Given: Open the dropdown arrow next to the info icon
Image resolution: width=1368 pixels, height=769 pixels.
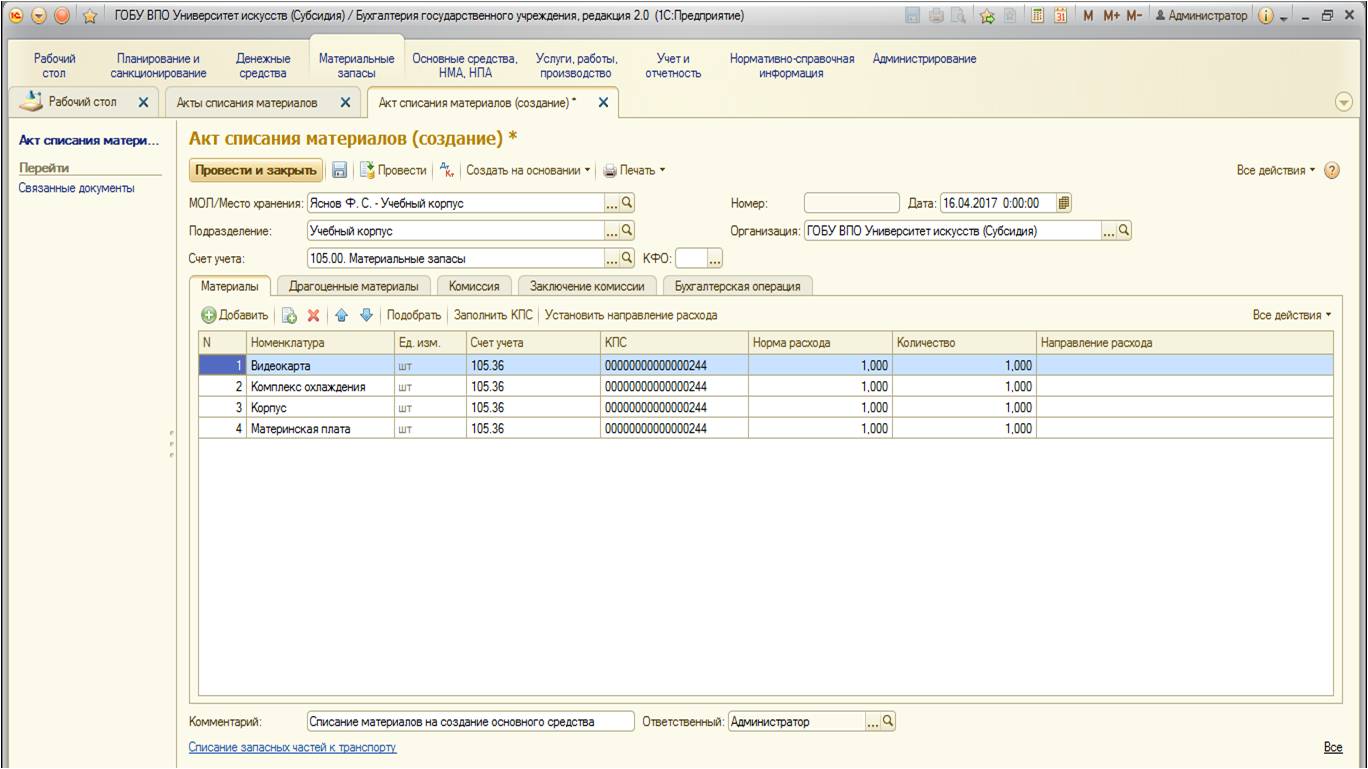Looking at the screenshot, I should coord(1283,17).
